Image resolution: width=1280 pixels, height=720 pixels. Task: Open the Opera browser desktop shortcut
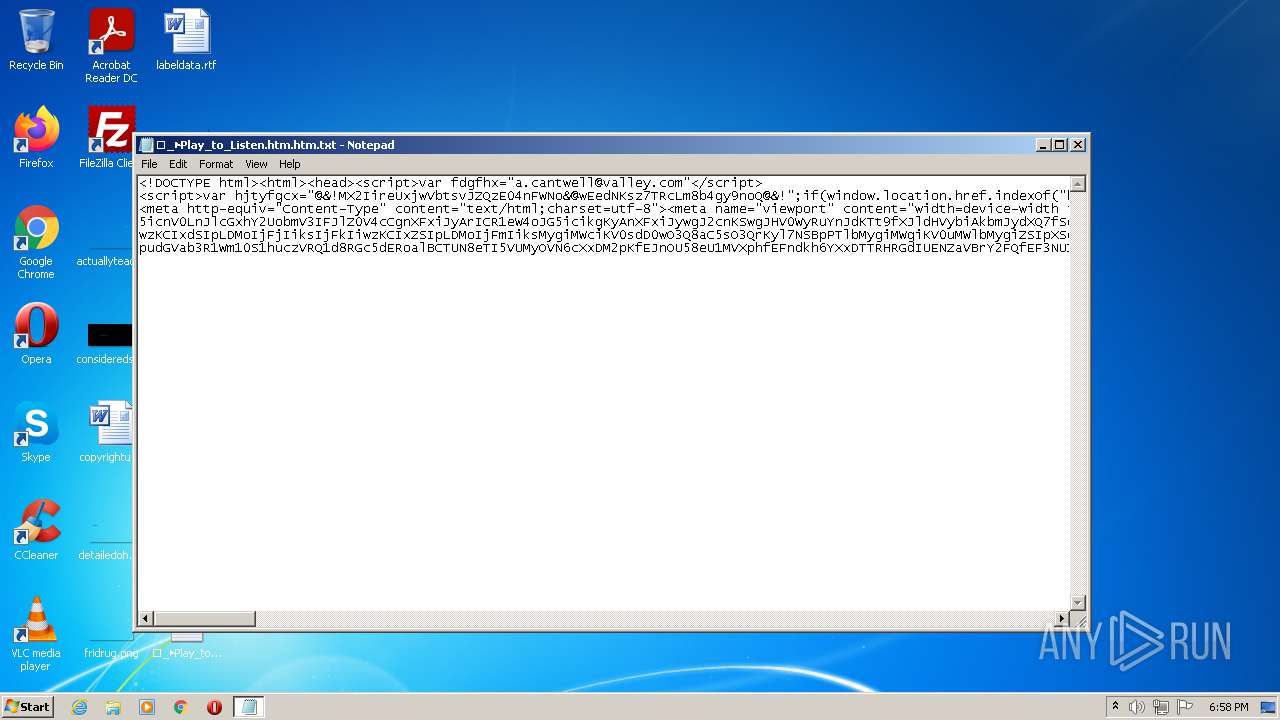point(36,334)
